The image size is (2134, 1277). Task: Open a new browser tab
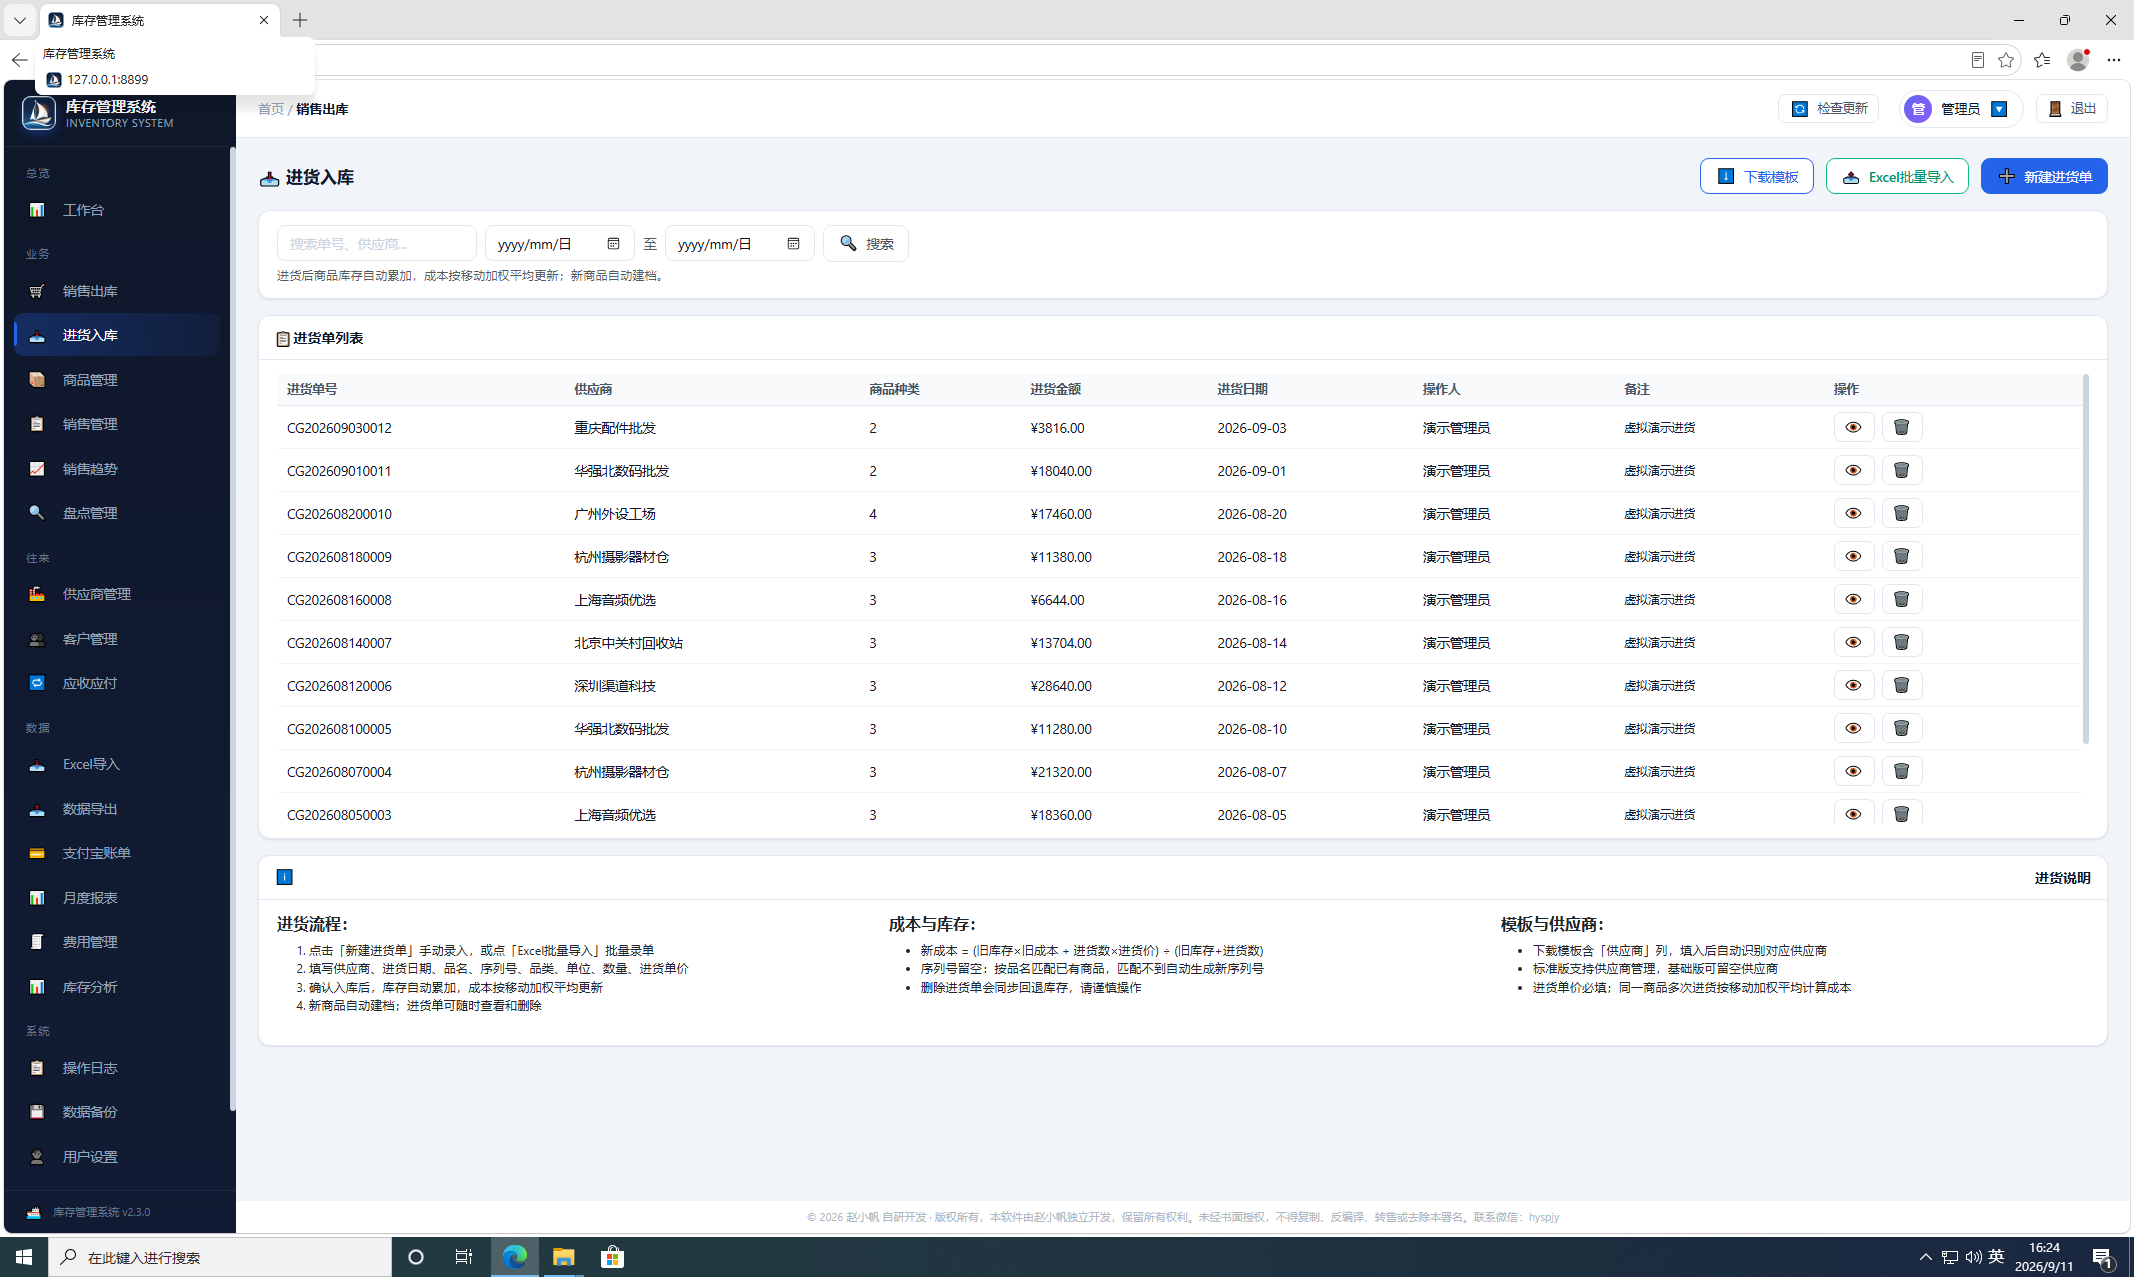pos(300,20)
